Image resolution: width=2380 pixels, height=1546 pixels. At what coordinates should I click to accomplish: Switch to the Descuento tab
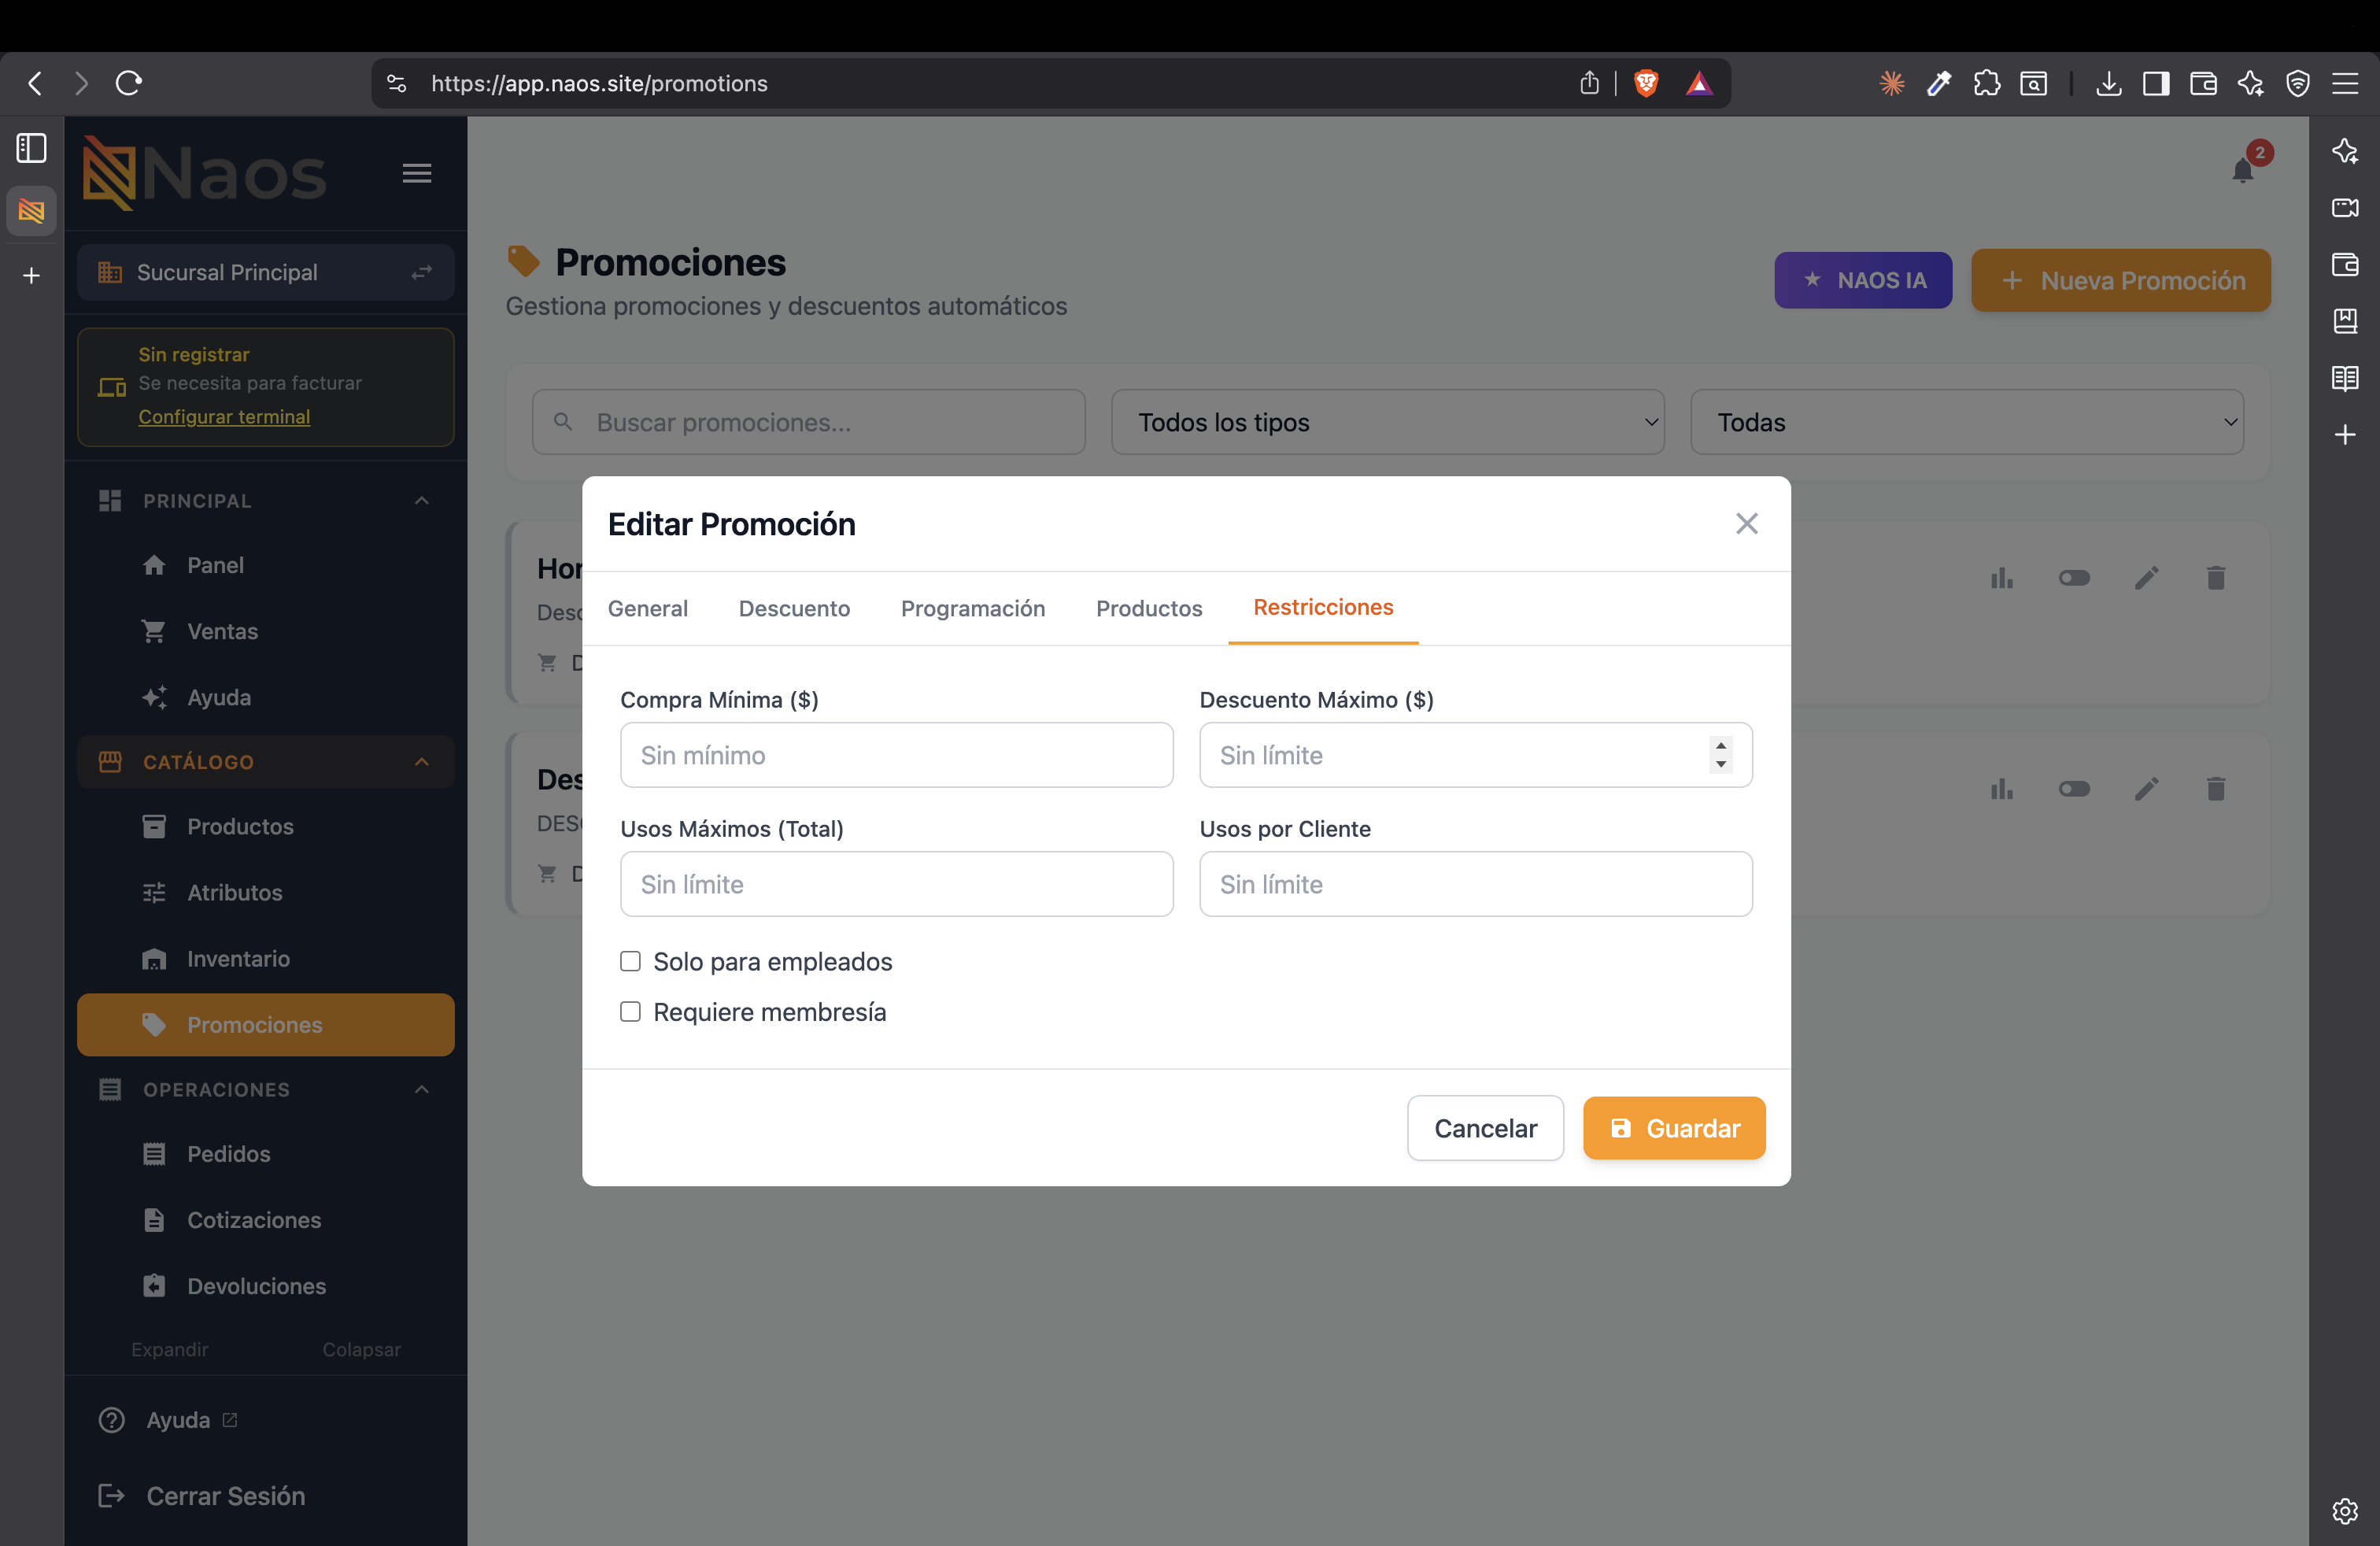click(x=794, y=608)
